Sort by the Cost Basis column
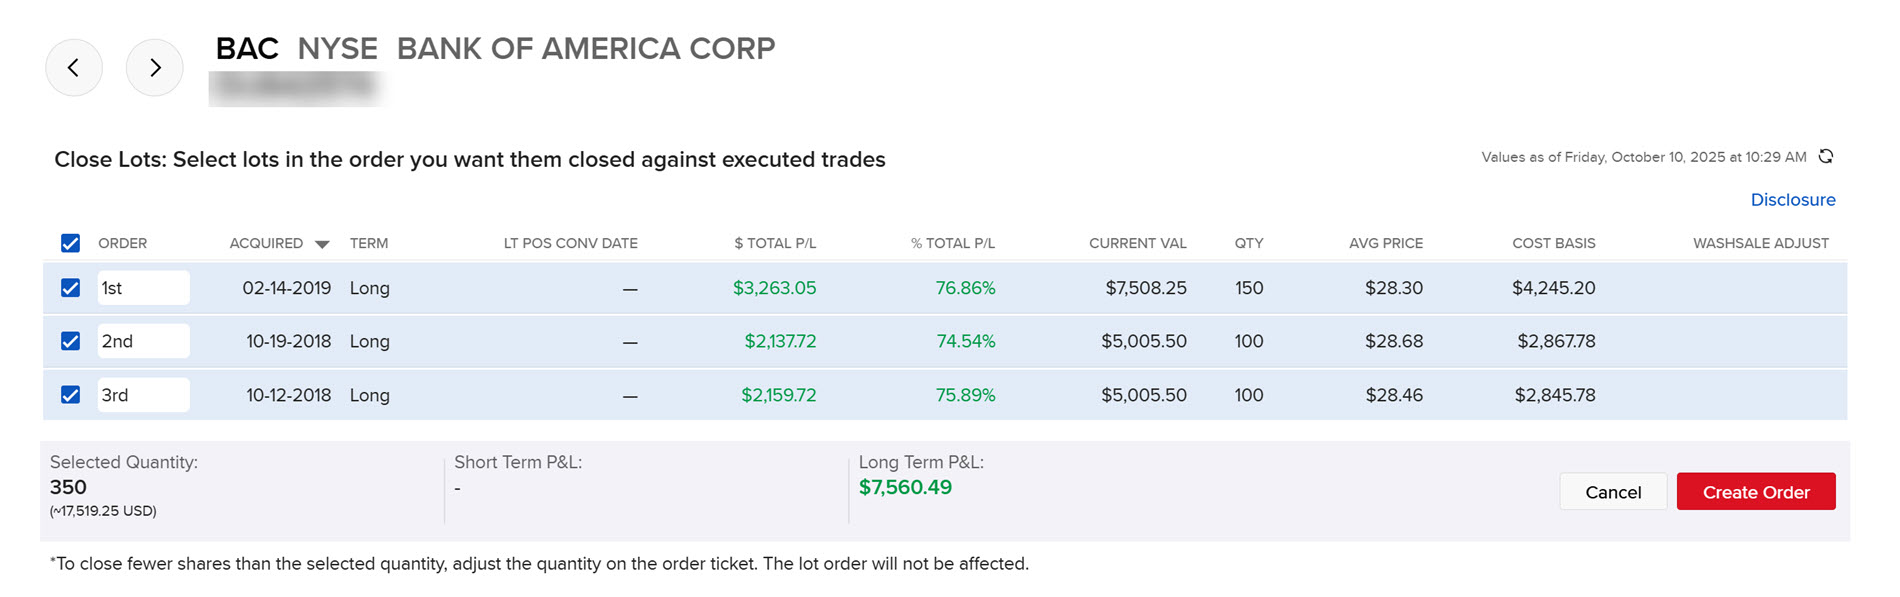This screenshot has width=1900, height=597. [x=1553, y=243]
